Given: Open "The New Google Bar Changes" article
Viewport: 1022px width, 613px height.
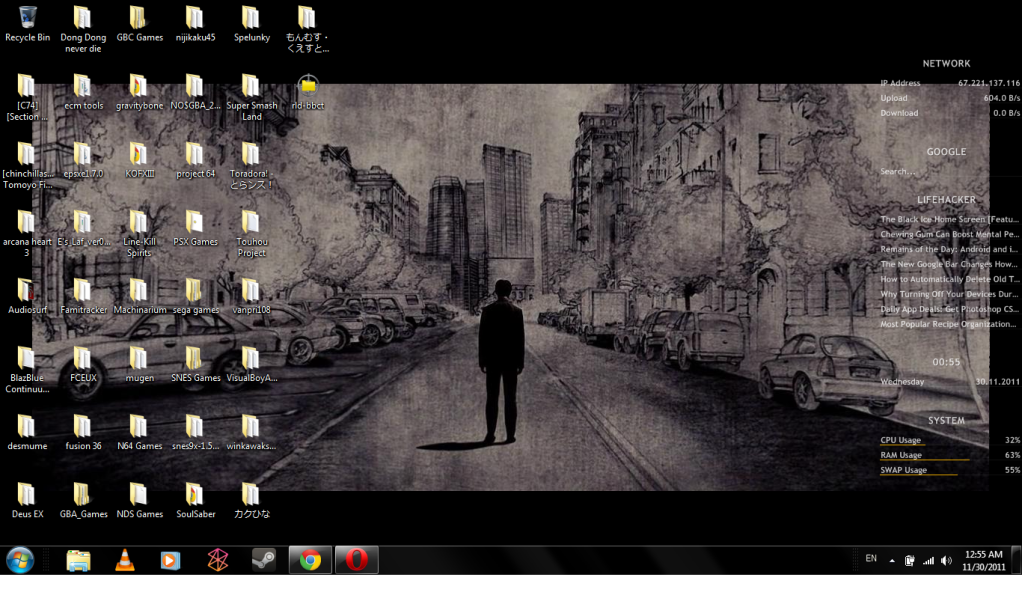Looking at the screenshot, I should pyautogui.click(x=949, y=265).
